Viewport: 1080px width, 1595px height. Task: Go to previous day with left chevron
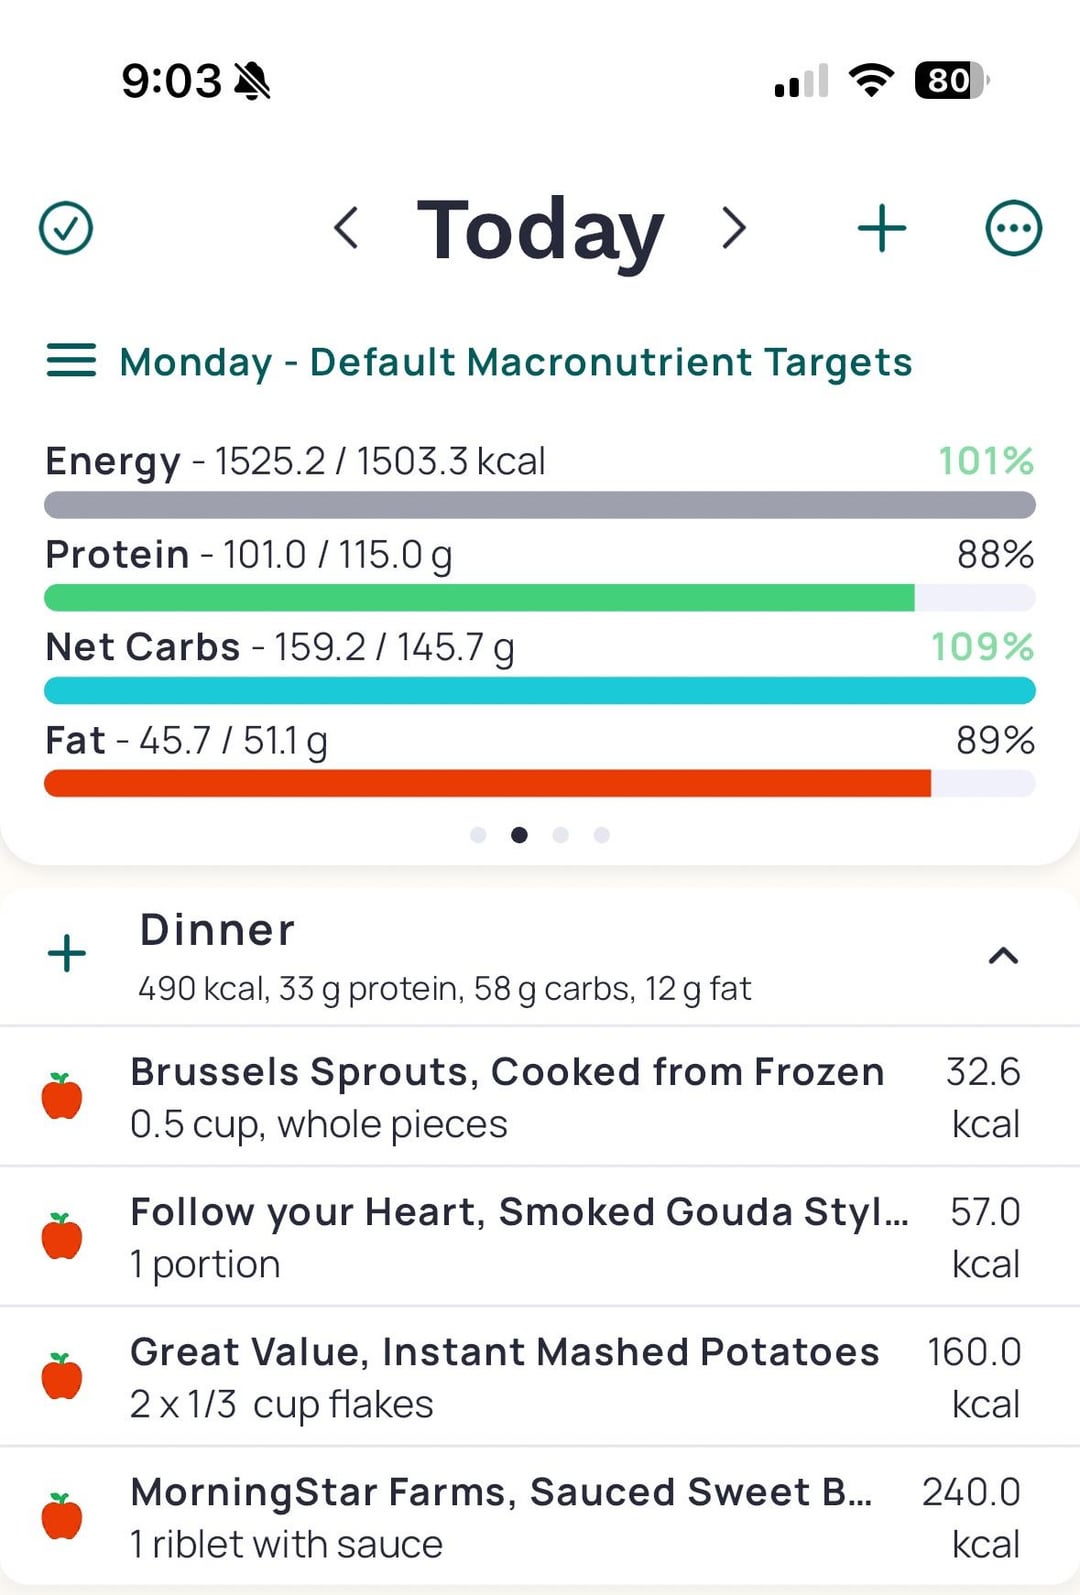(346, 228)
